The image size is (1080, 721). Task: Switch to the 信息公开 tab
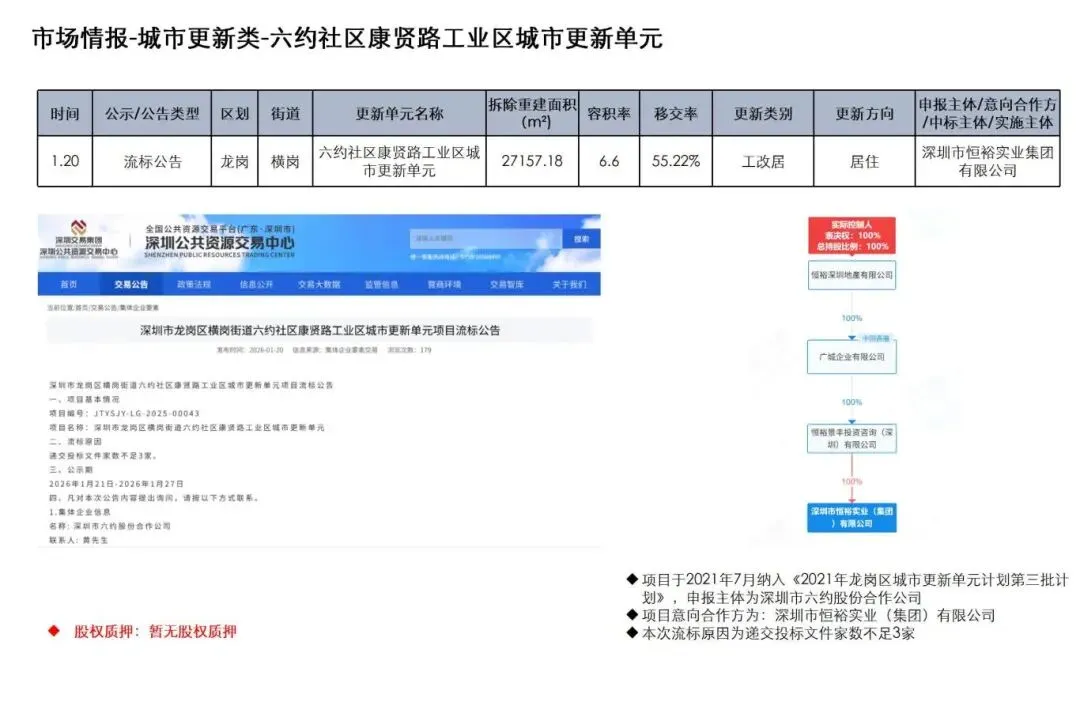coord(256,284)
